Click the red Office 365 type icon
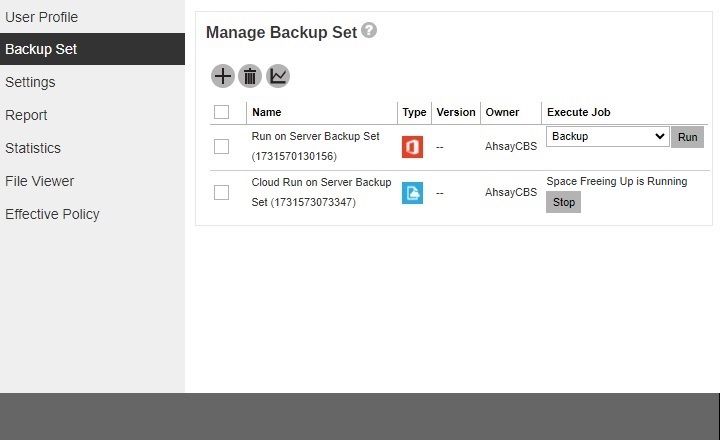720x440 pixels. pyautogui.click(x=412, y=147)
